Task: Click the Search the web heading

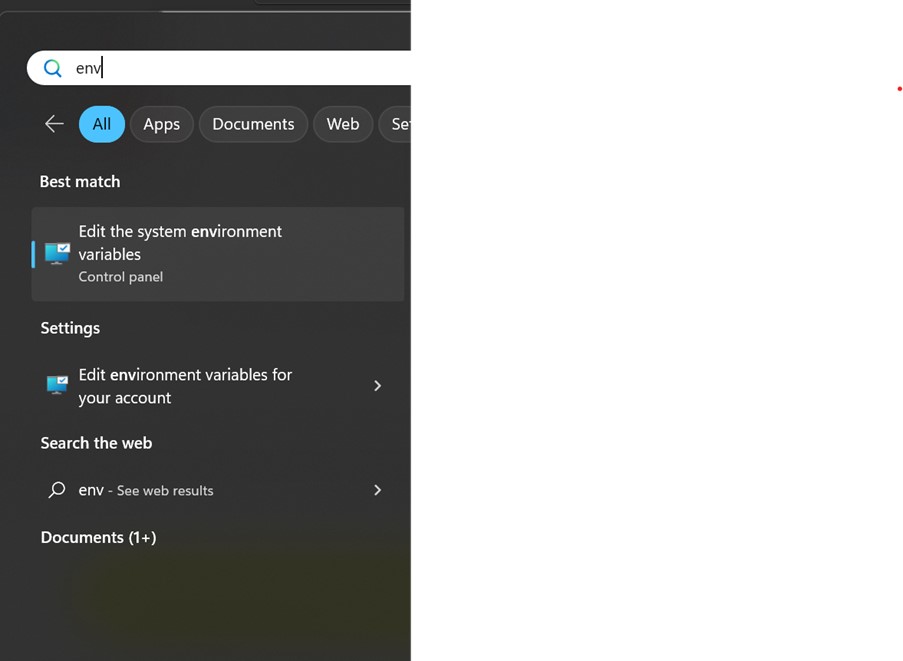Action: click(96, 443)
